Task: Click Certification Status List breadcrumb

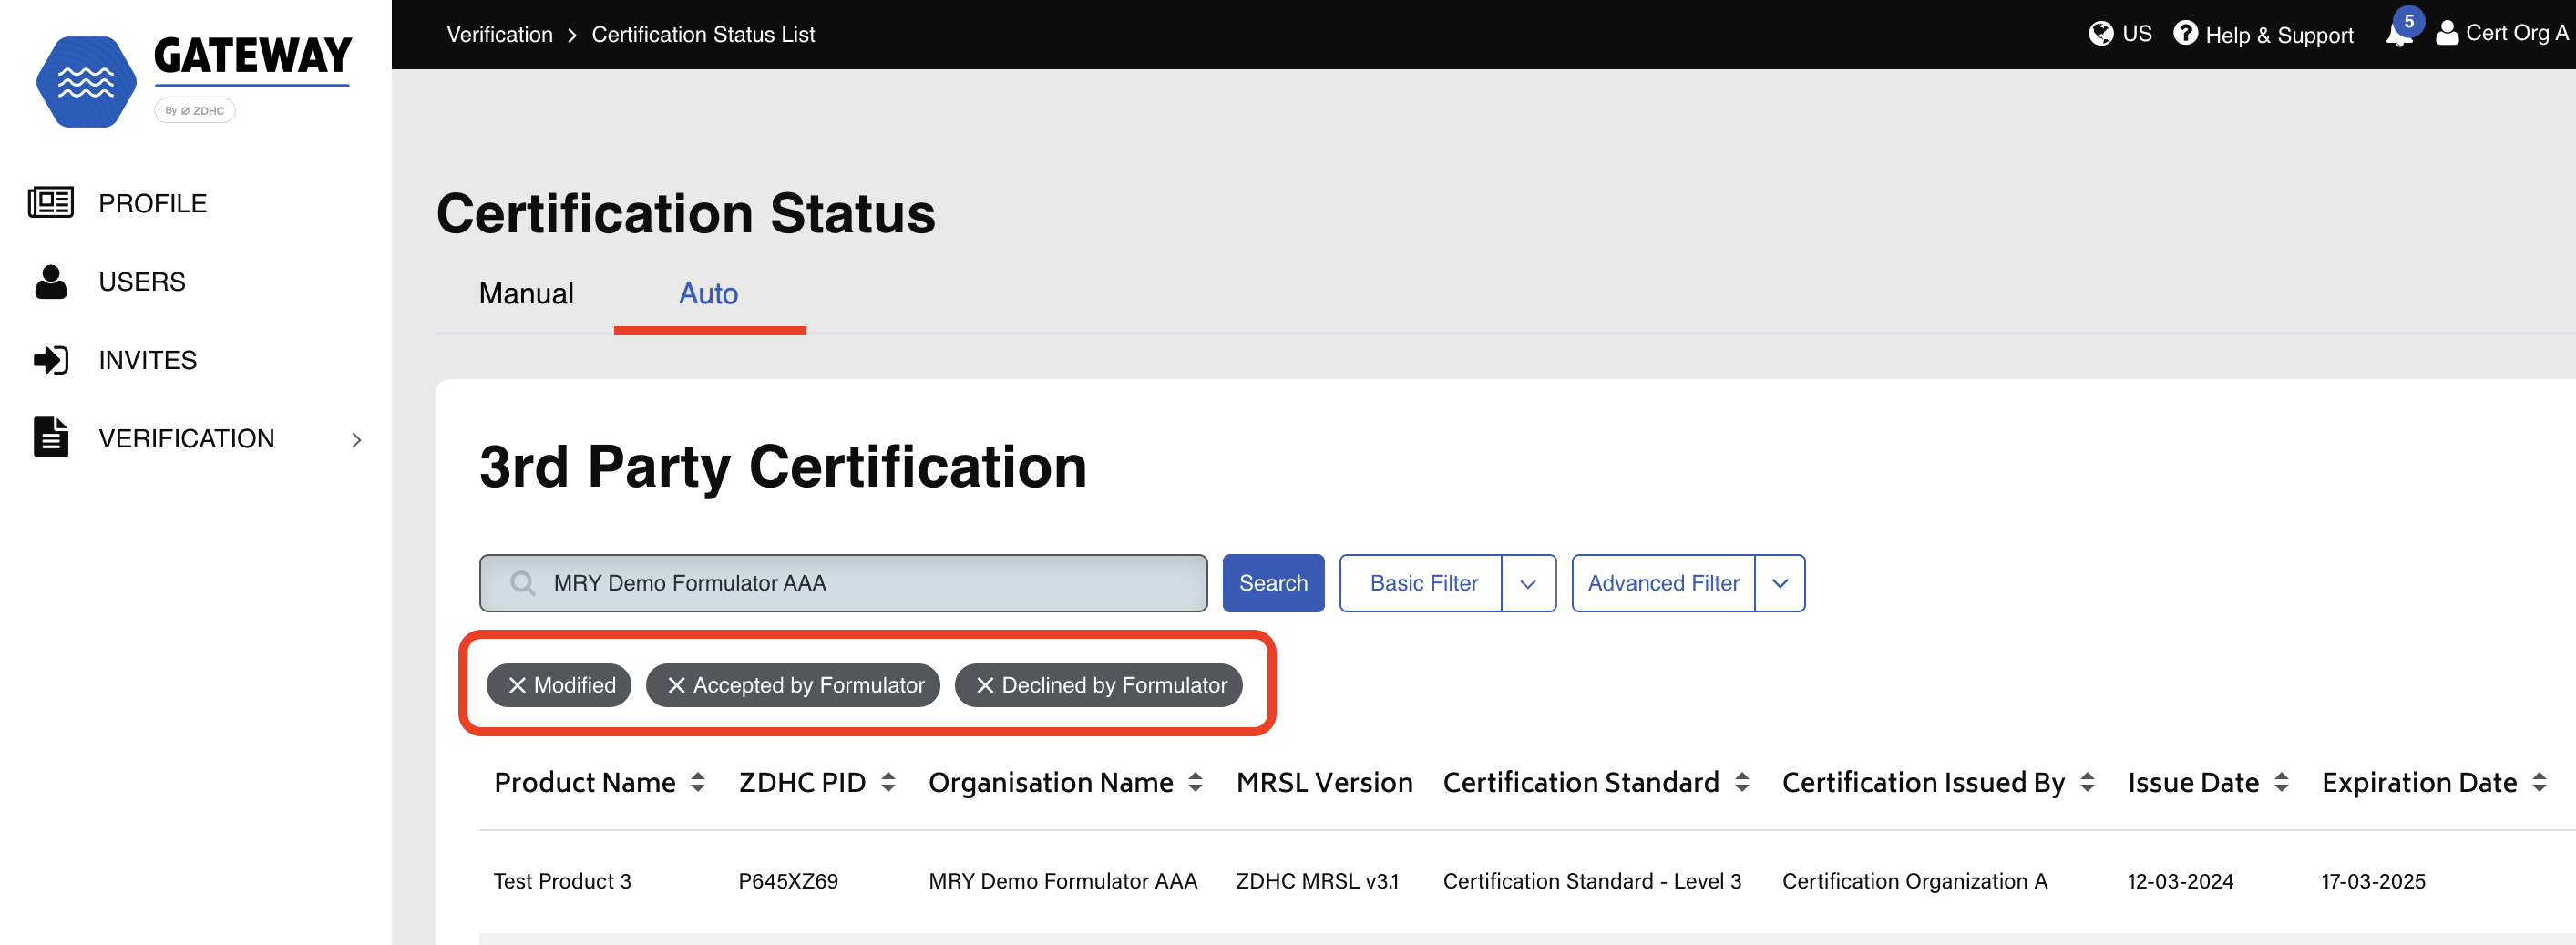Action: [x=703, y=34]
